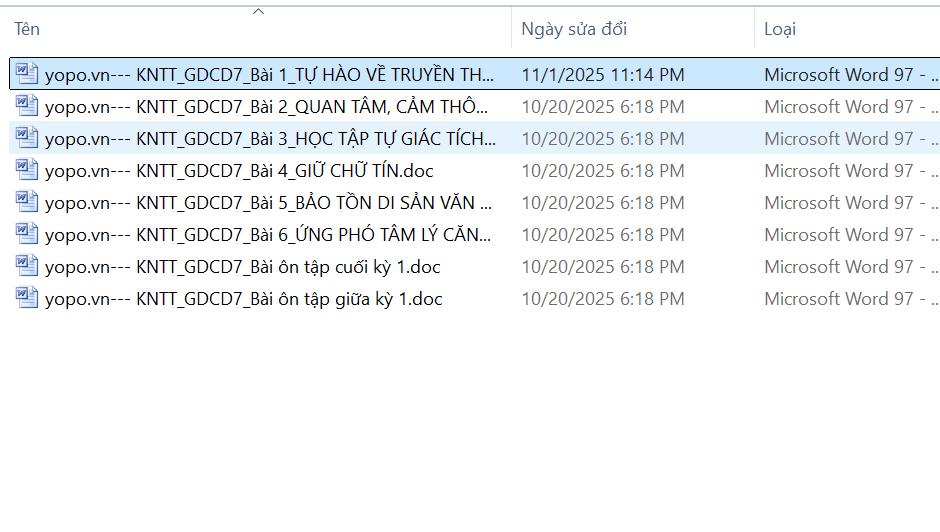Select file name Bài 2_QUAN TÂM, CẢM THÔ...

tap(267, 107)
